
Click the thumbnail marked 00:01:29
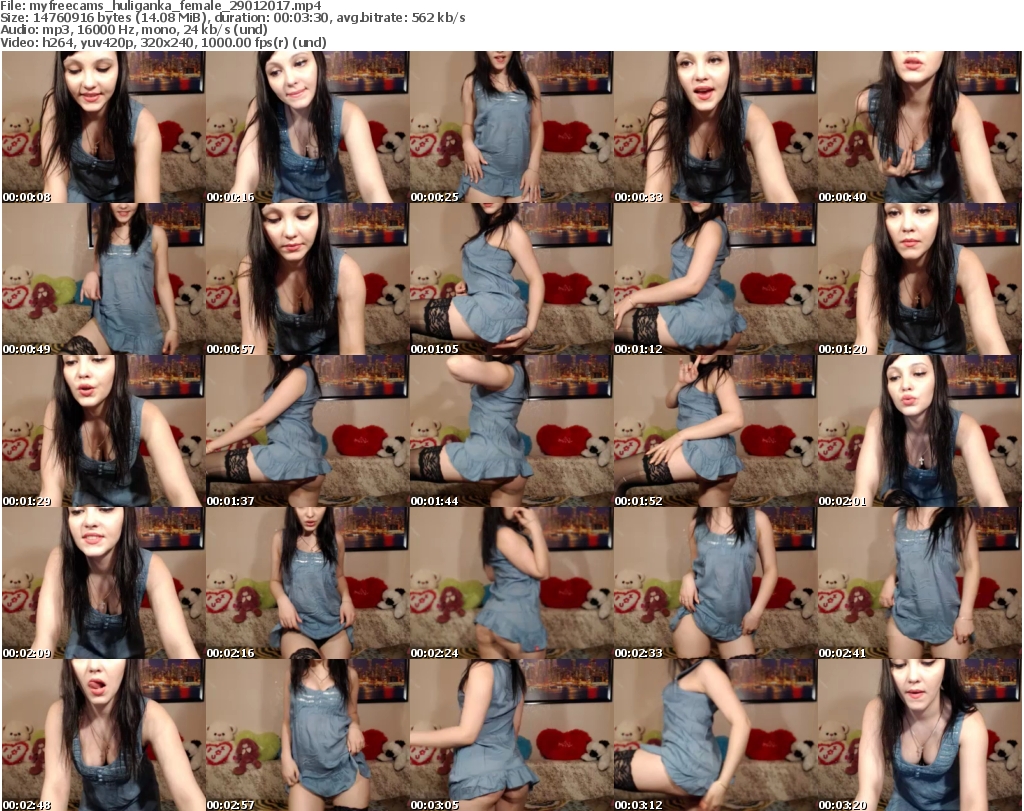(103, 431)
